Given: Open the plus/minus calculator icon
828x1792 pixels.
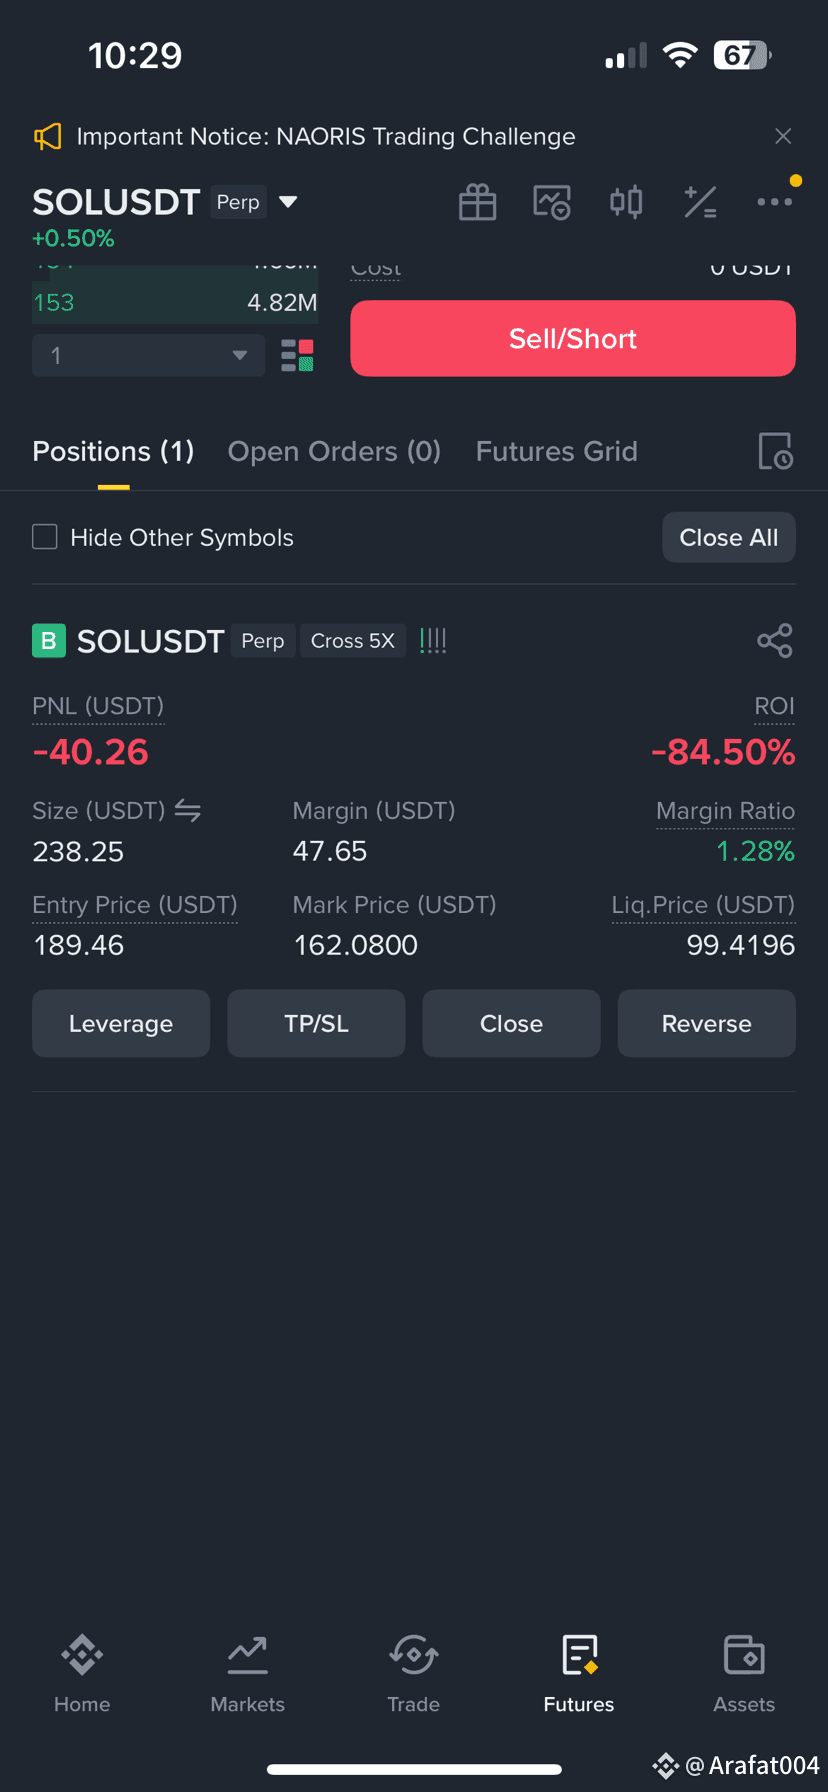Looking at the screenshot, I should pos(700,202).
